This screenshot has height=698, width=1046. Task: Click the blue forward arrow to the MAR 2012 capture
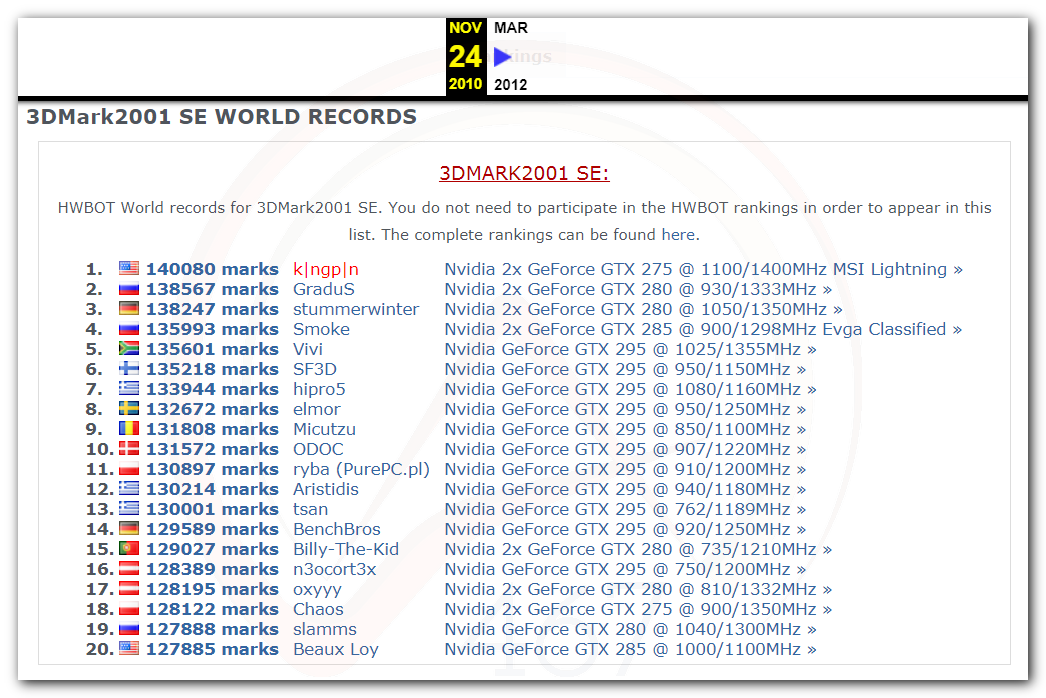click(x=502, y=57)
